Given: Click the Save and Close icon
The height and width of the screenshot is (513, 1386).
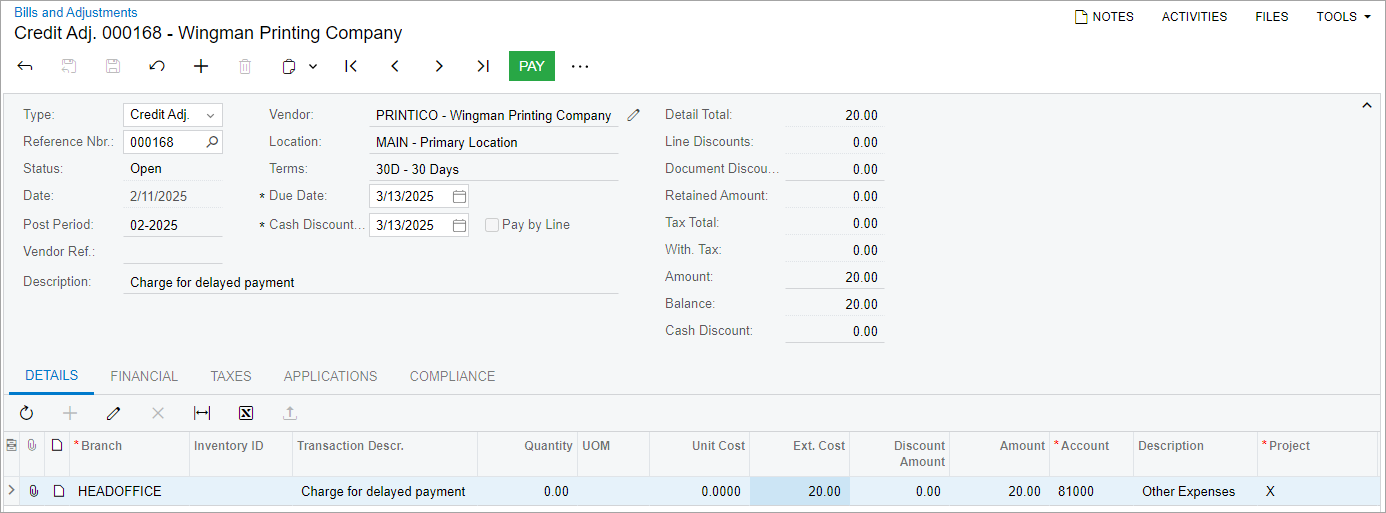Looking at the screenshot, I should (x=69, y=66).
